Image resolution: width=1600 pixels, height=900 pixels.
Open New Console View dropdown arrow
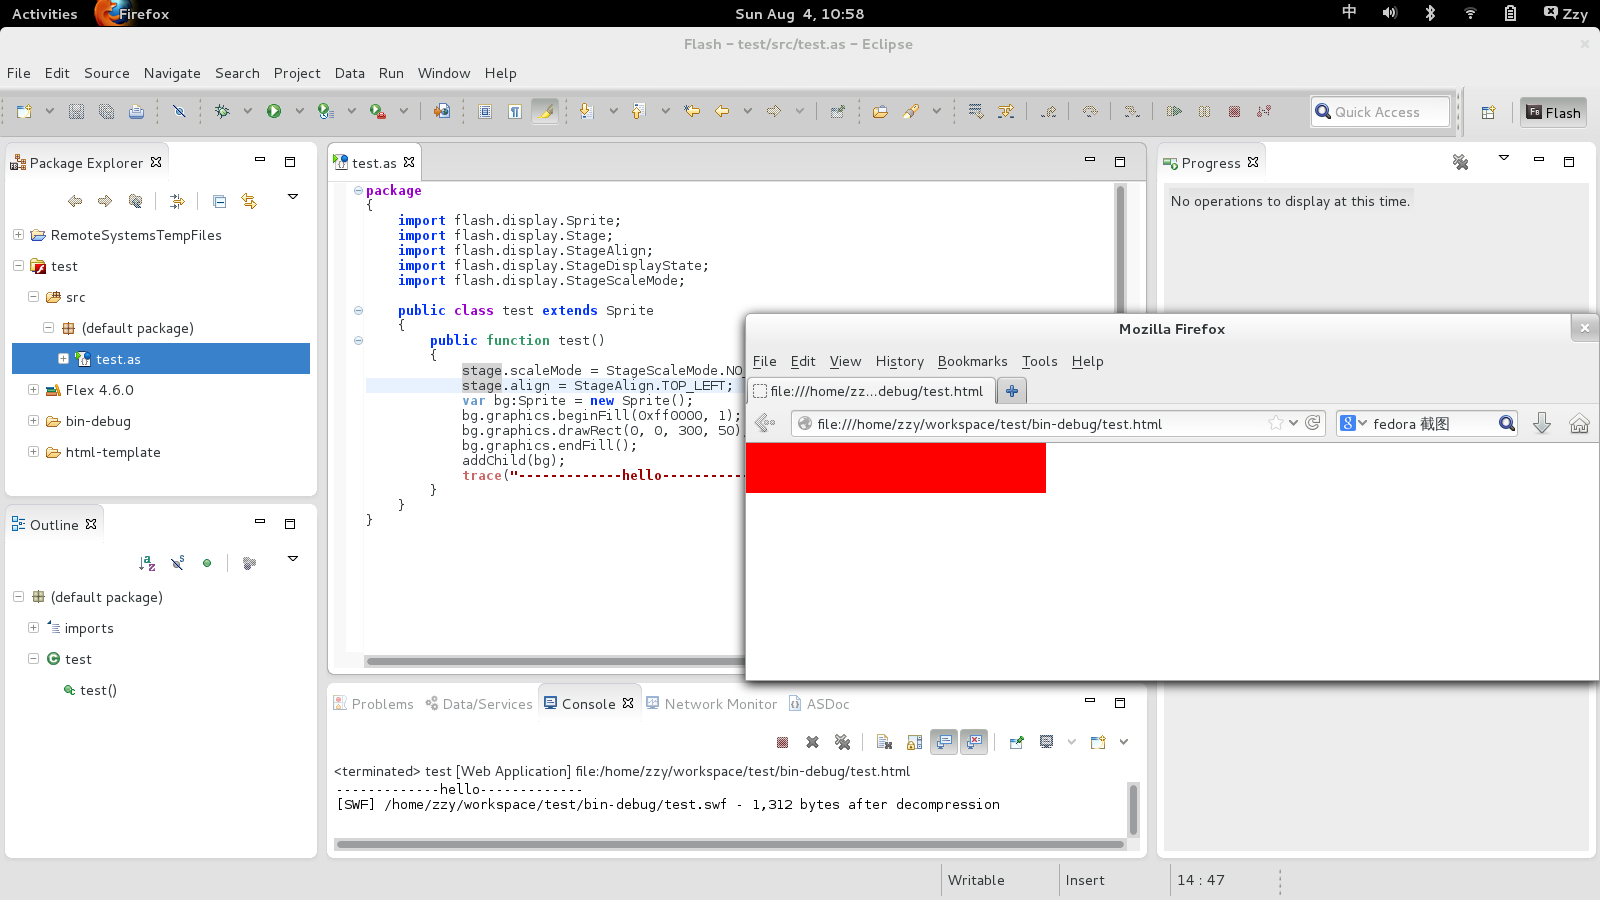[1124, 742]
